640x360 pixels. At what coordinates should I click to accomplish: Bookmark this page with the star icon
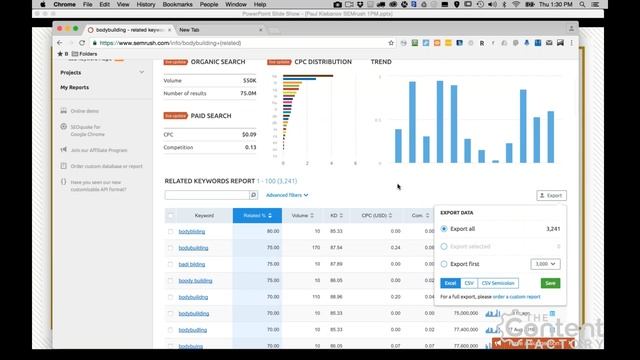pos(391,43)
